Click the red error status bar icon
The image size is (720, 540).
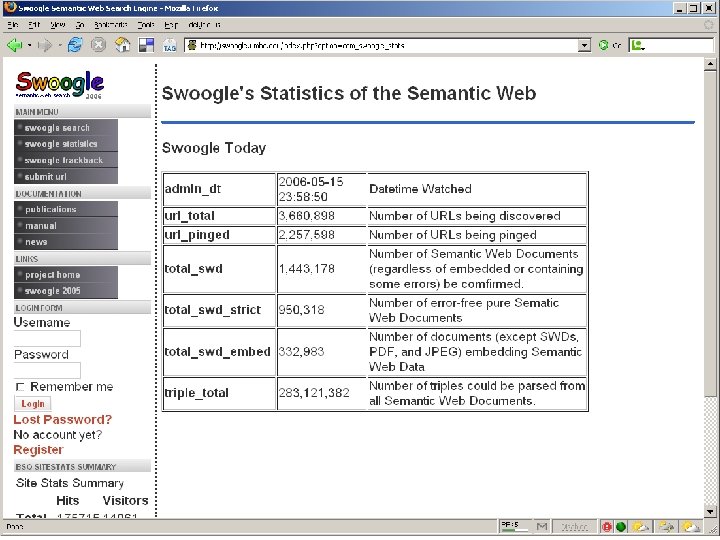coord(607,527)
